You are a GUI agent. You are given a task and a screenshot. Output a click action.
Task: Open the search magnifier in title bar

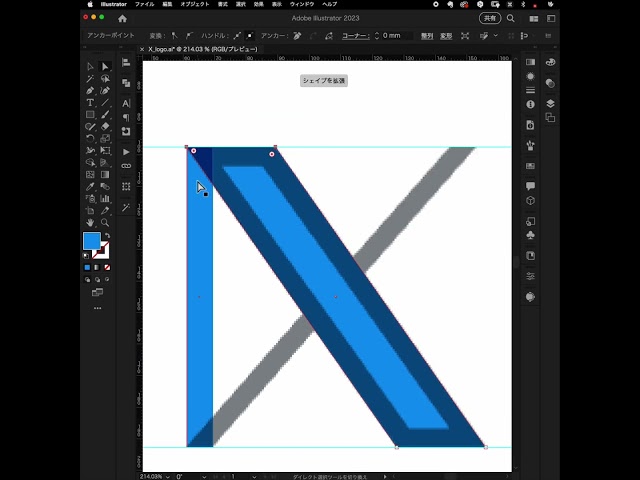[511, 18]
